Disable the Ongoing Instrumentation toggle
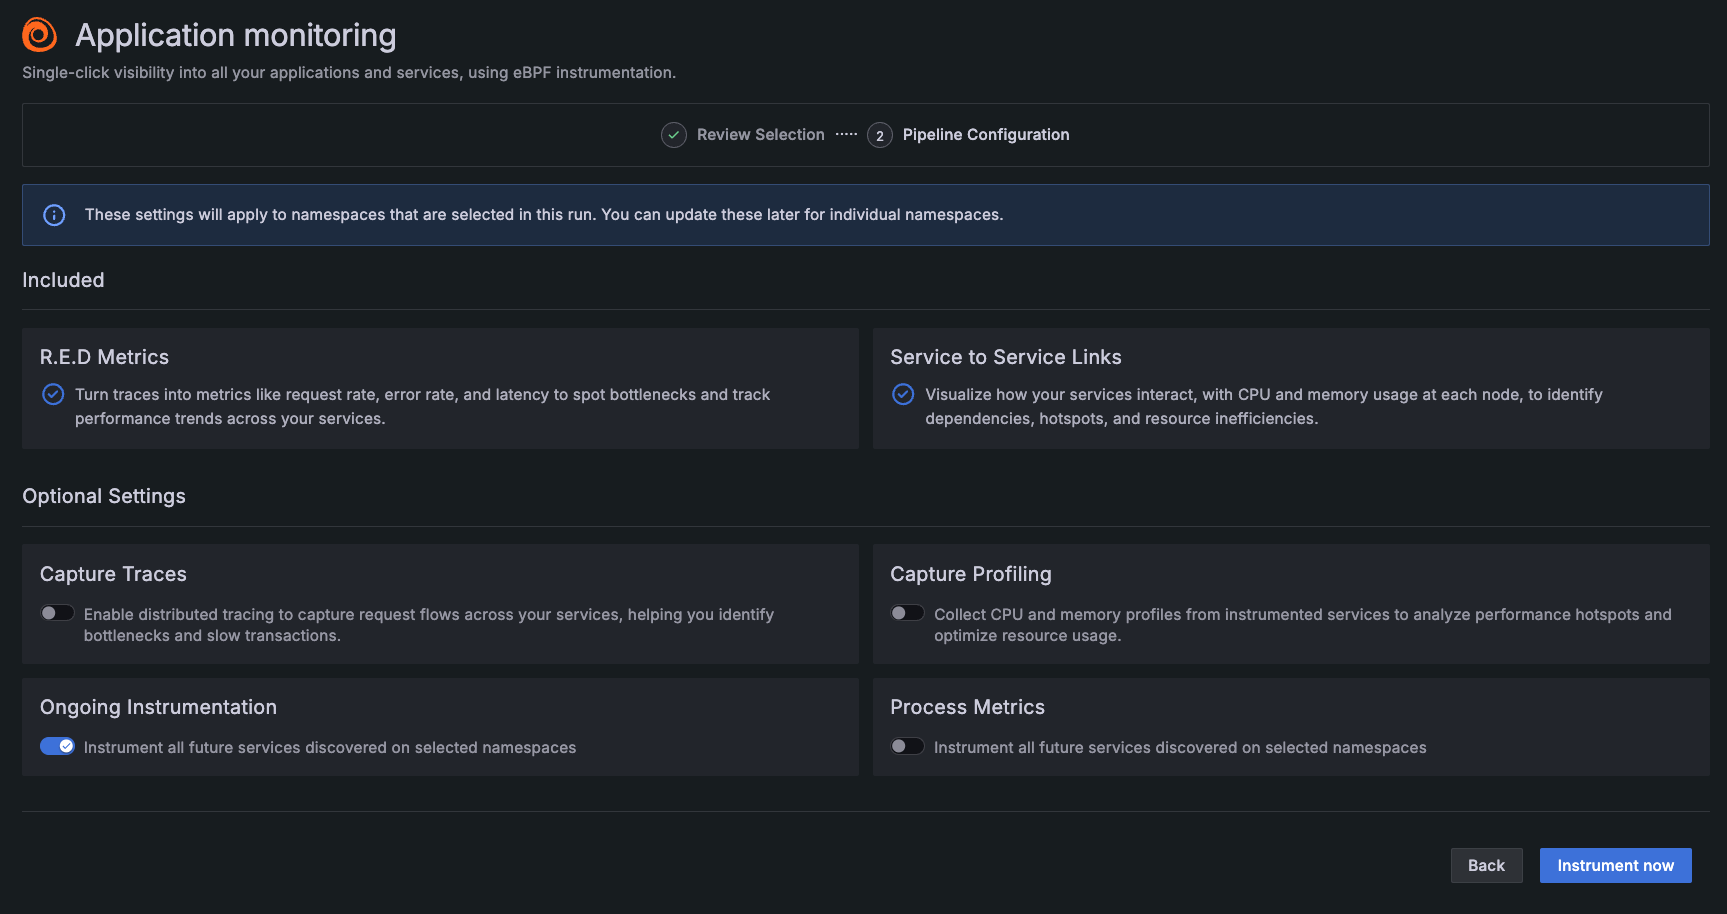The height and width of the screenshot is (914, 1727). click(57, 746)
